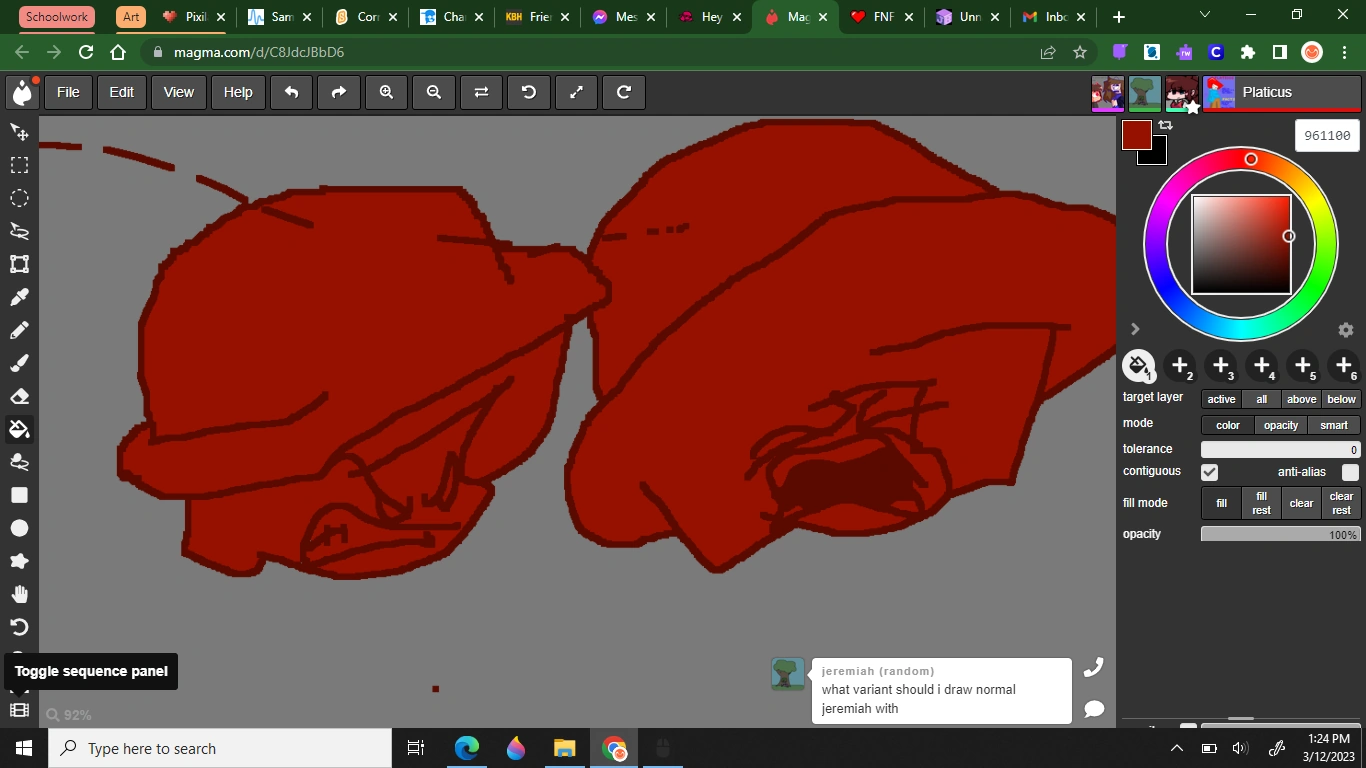Screen dimensions: 1366x768
Task: Pick the Hand pan tool
Action: coord(19,594)
